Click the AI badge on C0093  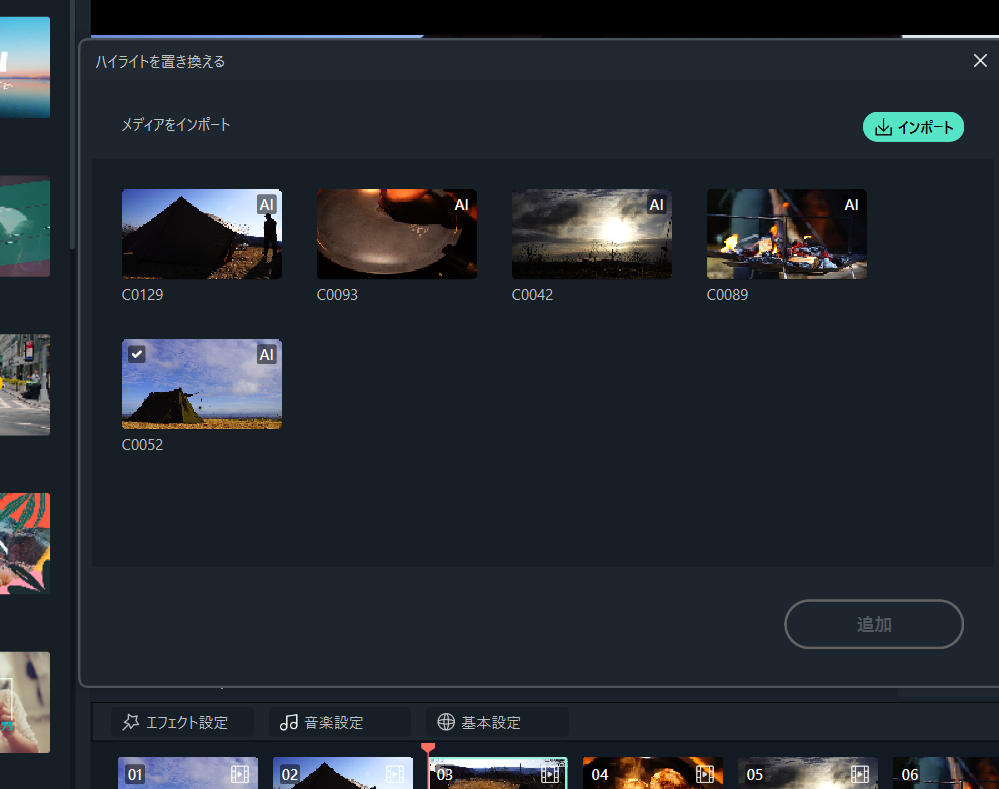click(462, 205)
